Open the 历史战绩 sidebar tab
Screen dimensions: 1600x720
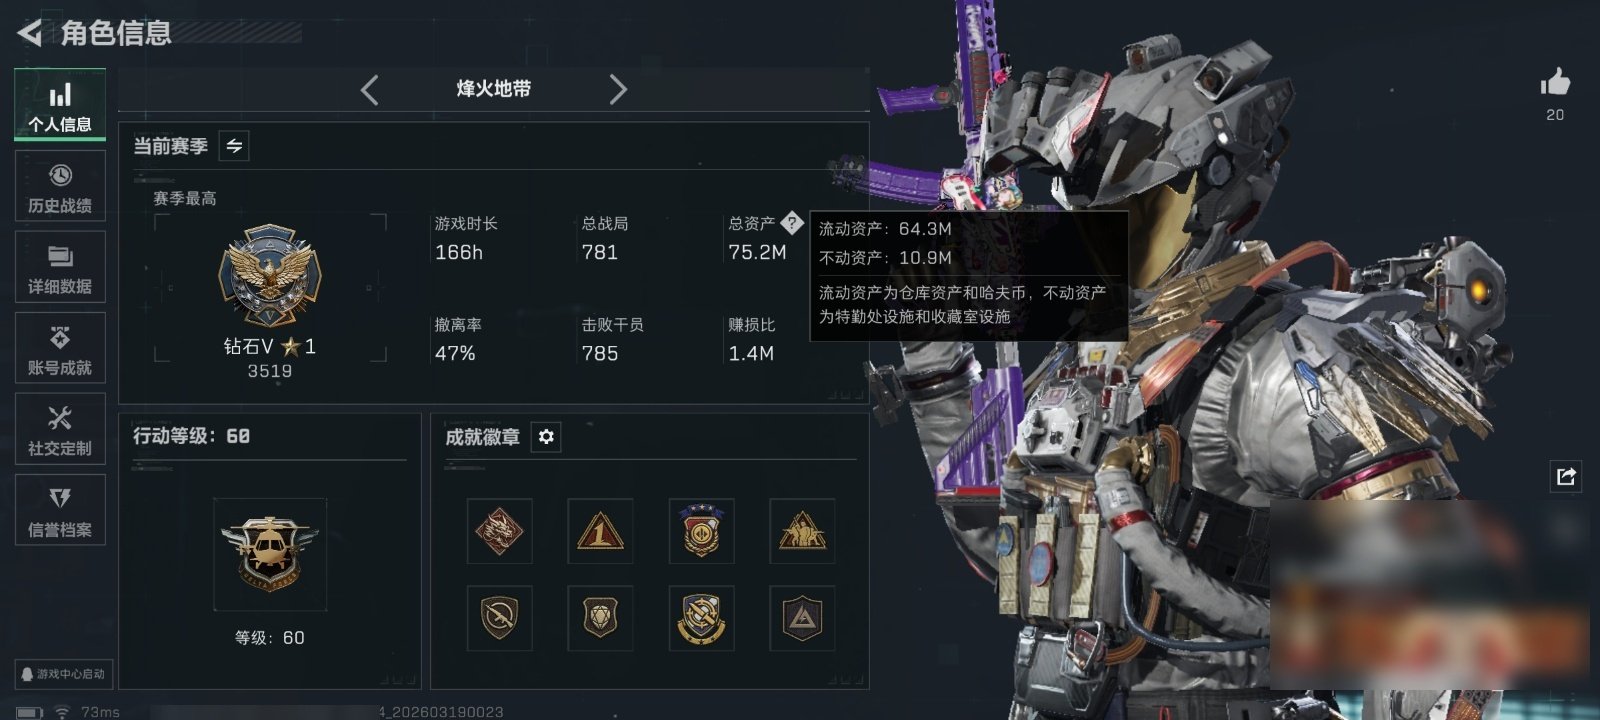coord(60,186)
